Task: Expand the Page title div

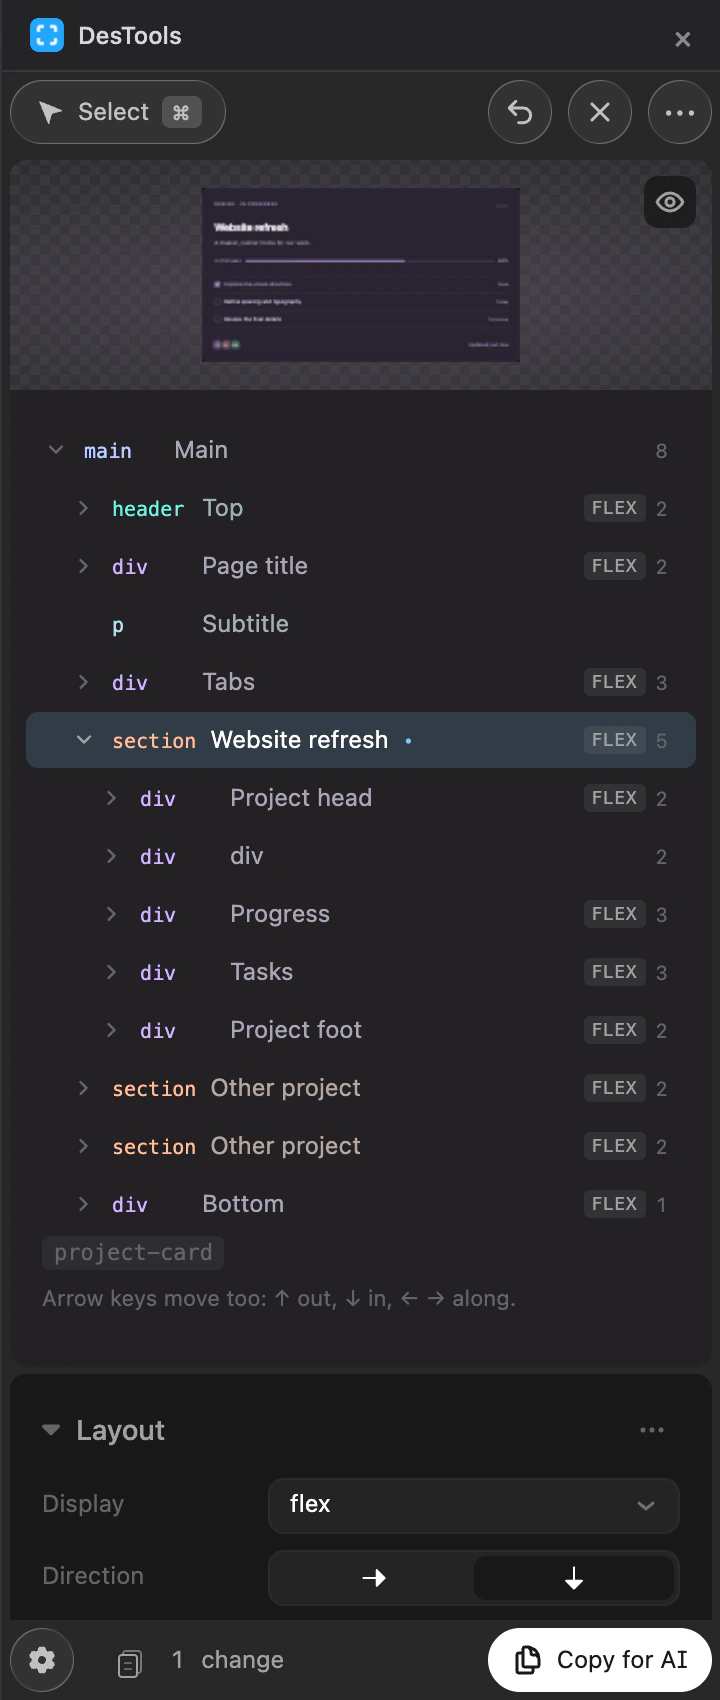Action: click(x=84, y=567)
